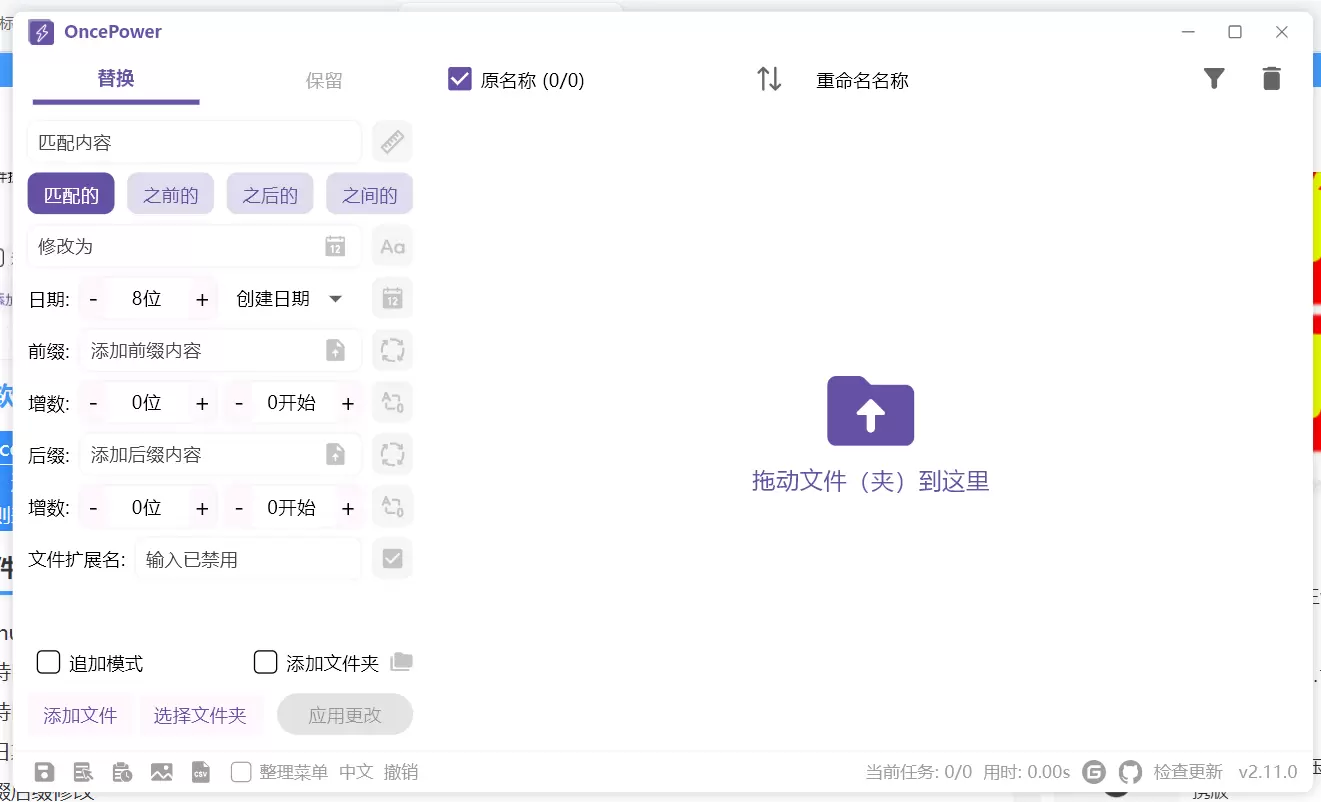
Task: Click the 当前任务: 0/0 status text
Action: (x=918, y=772)
